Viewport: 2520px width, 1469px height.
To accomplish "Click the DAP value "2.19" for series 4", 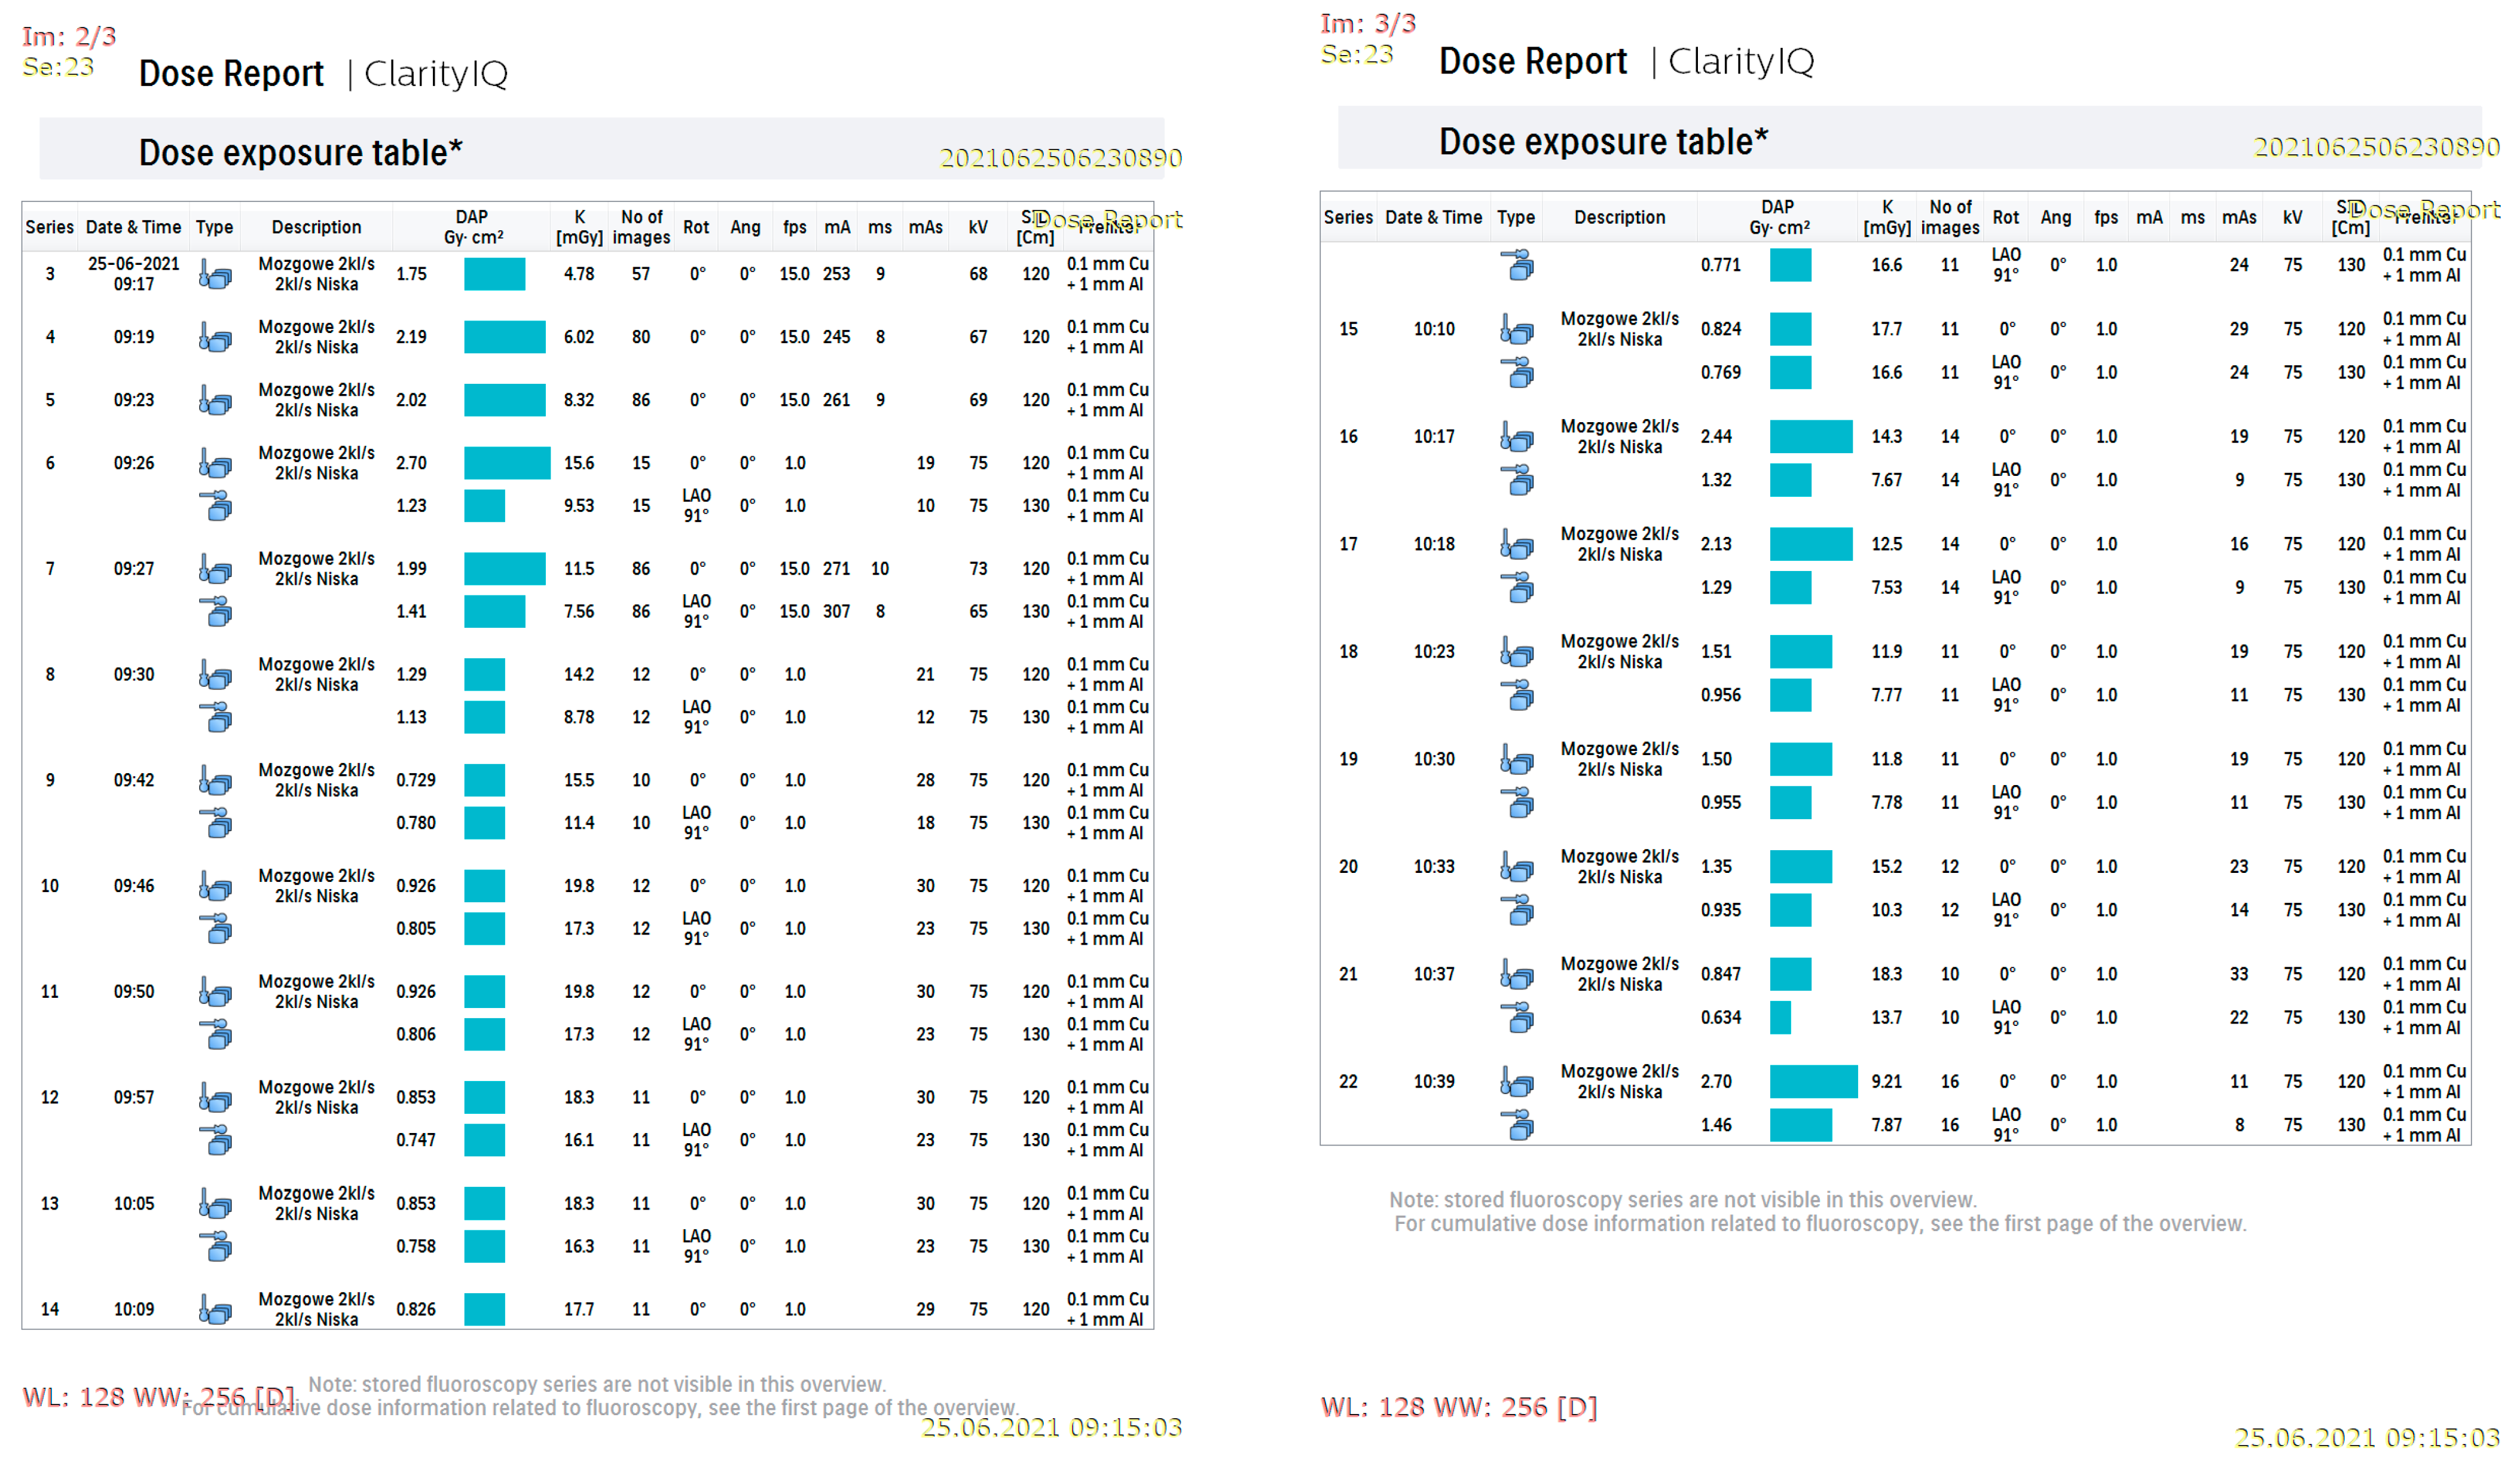I will 412,337.
